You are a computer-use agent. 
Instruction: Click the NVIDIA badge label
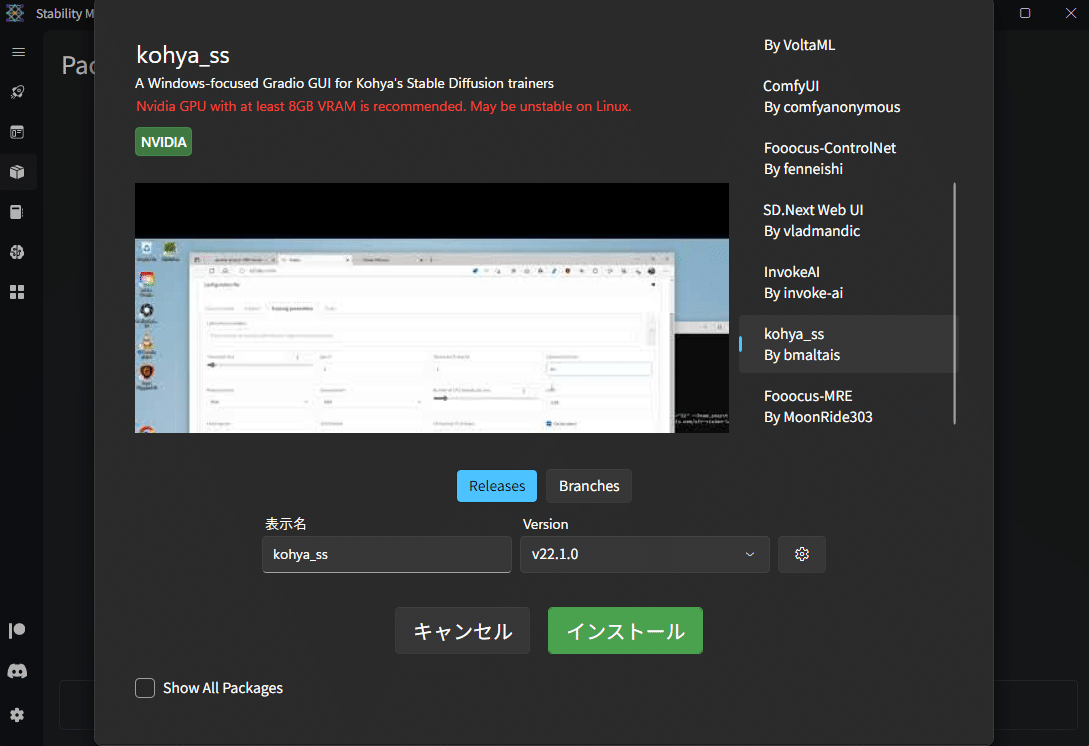(163, 142)
